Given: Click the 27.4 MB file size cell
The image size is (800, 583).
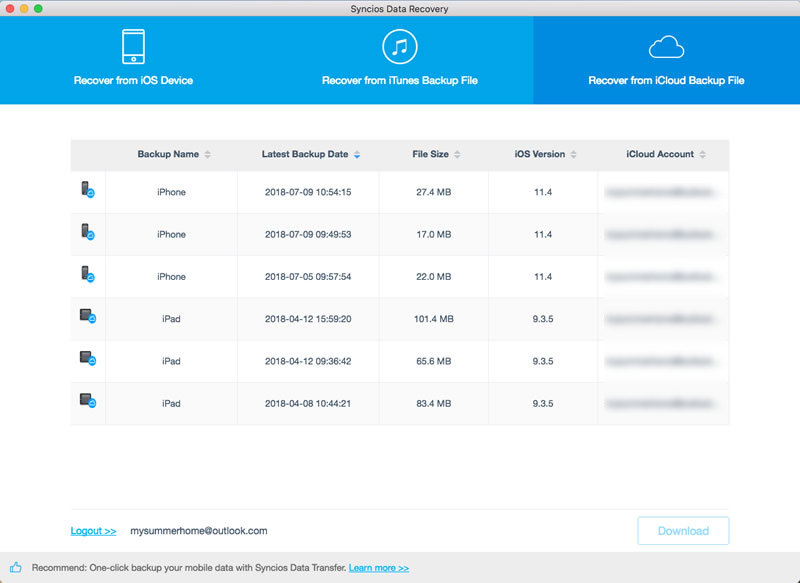Looking at the screenshot, I should click(x=433, y=192).
